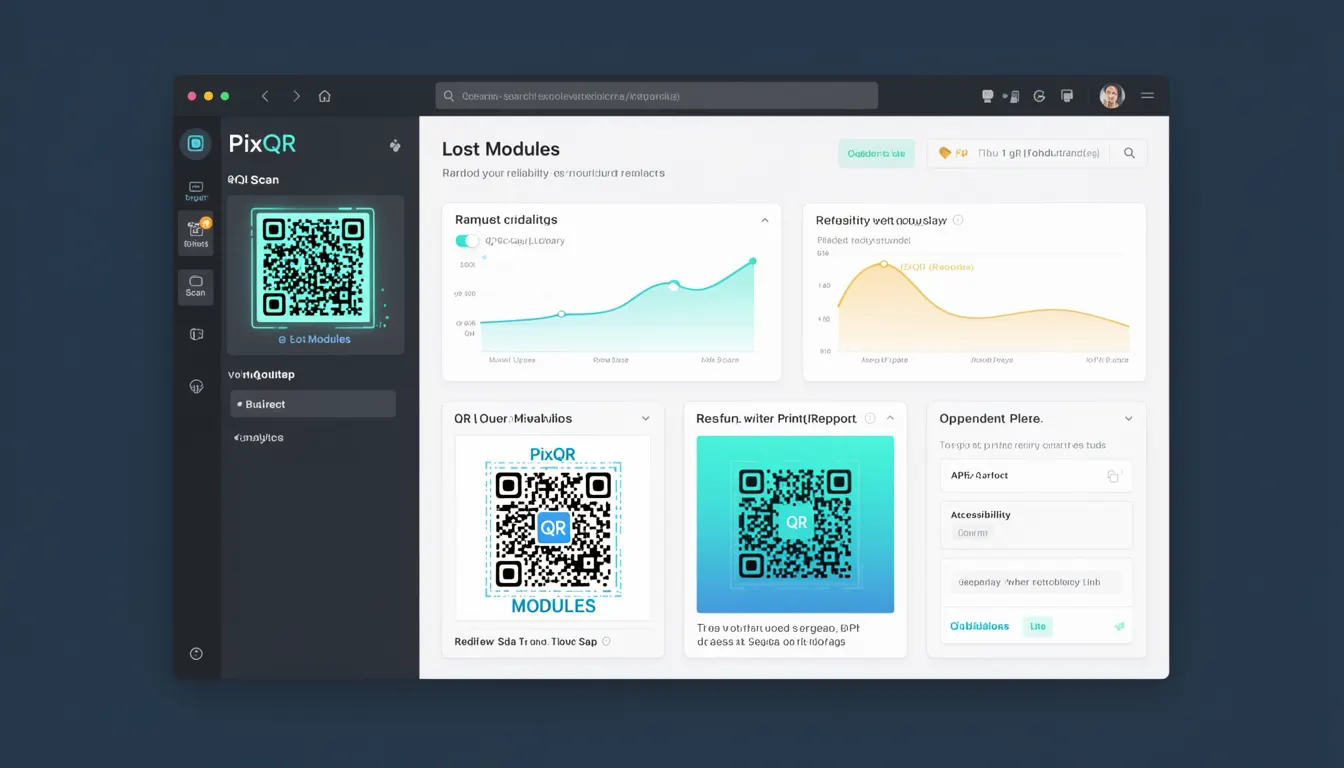Focus the address search bar at top

(x=657, y=96)
